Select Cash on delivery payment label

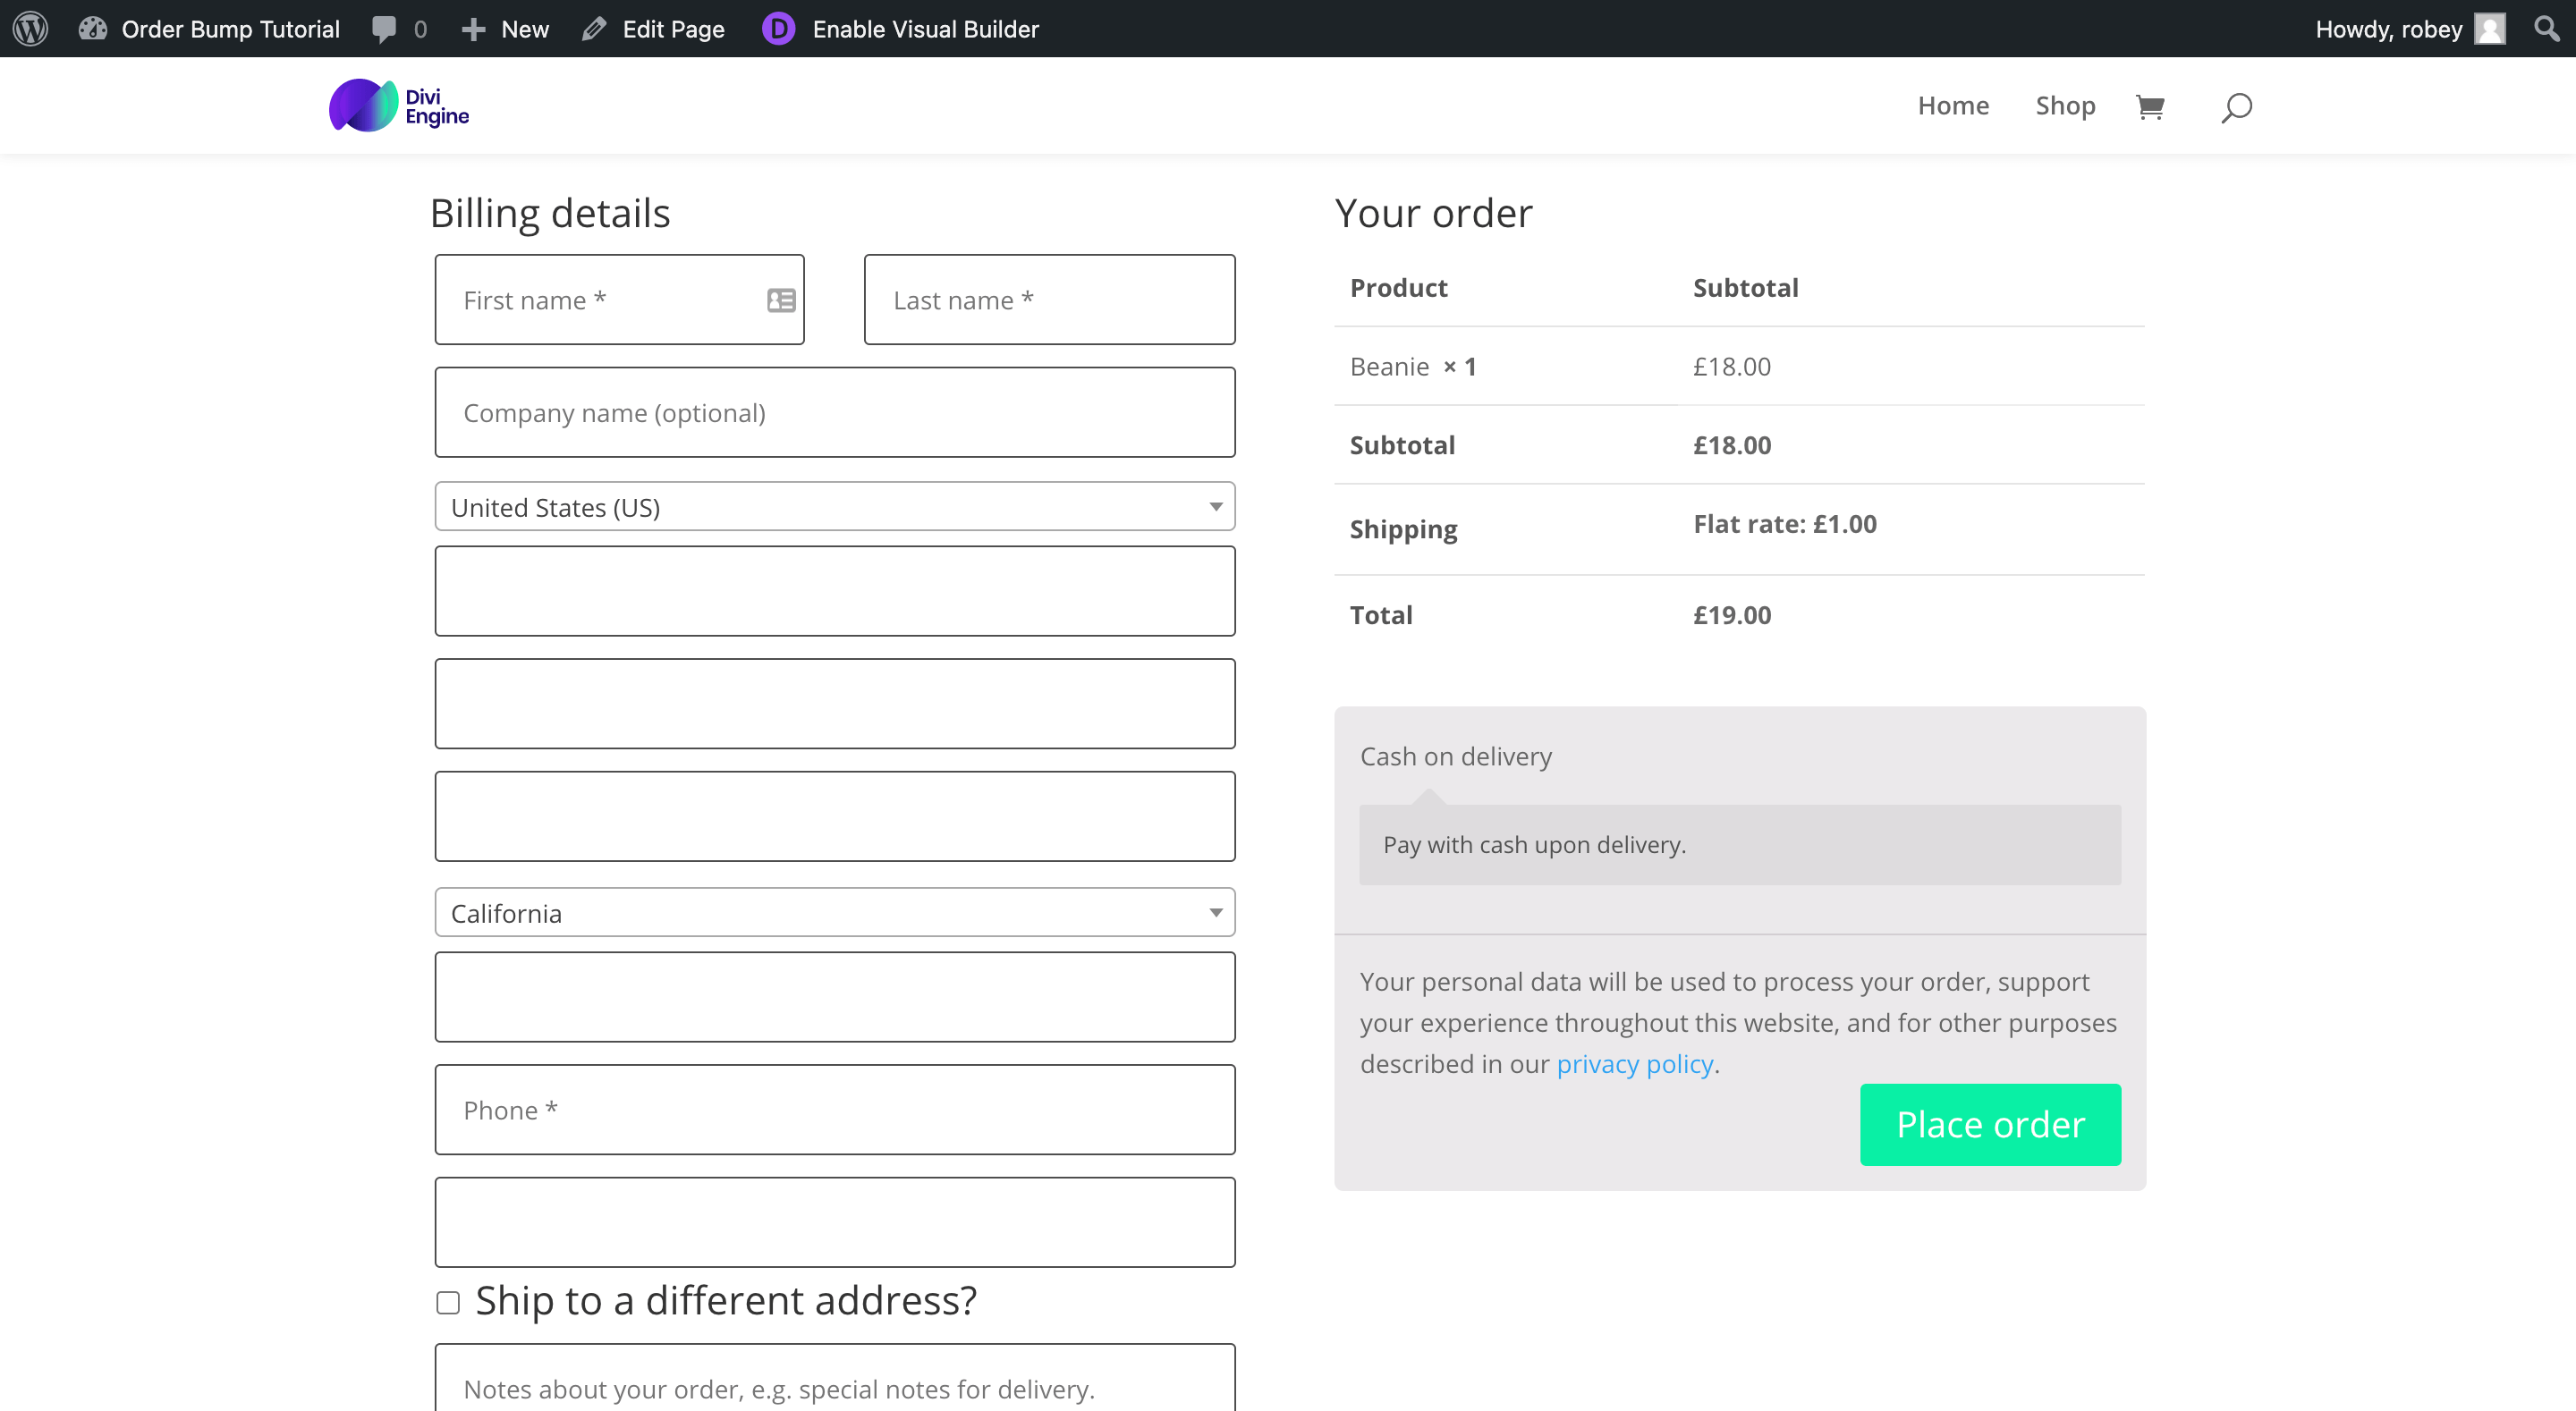click(1455, 757)
